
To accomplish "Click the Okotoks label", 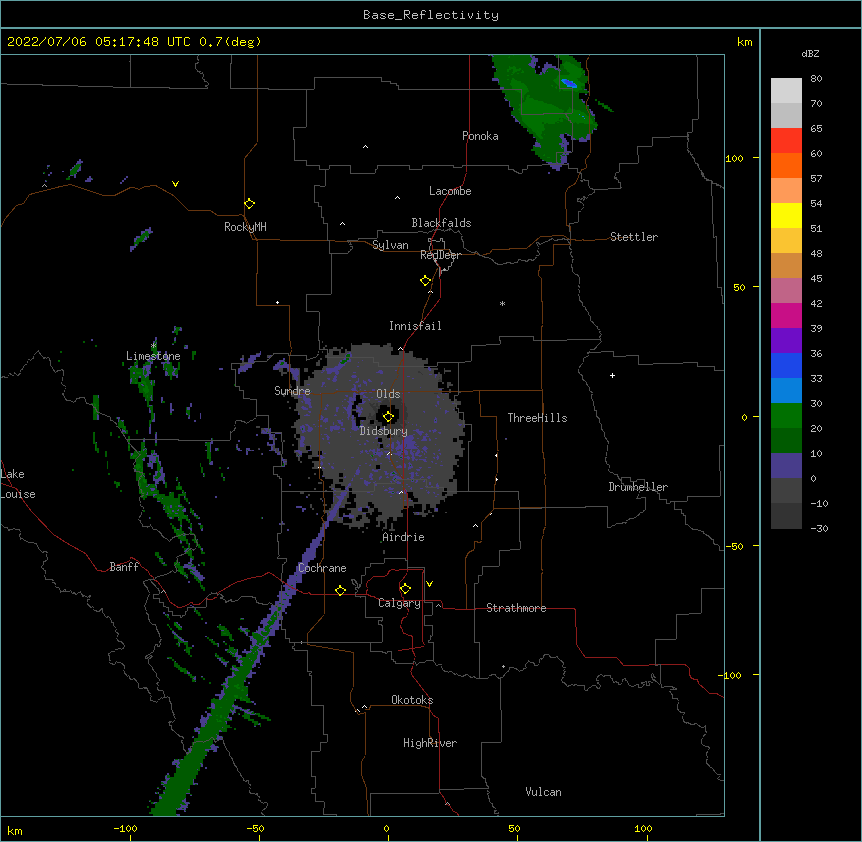I will tap(412, 700).
